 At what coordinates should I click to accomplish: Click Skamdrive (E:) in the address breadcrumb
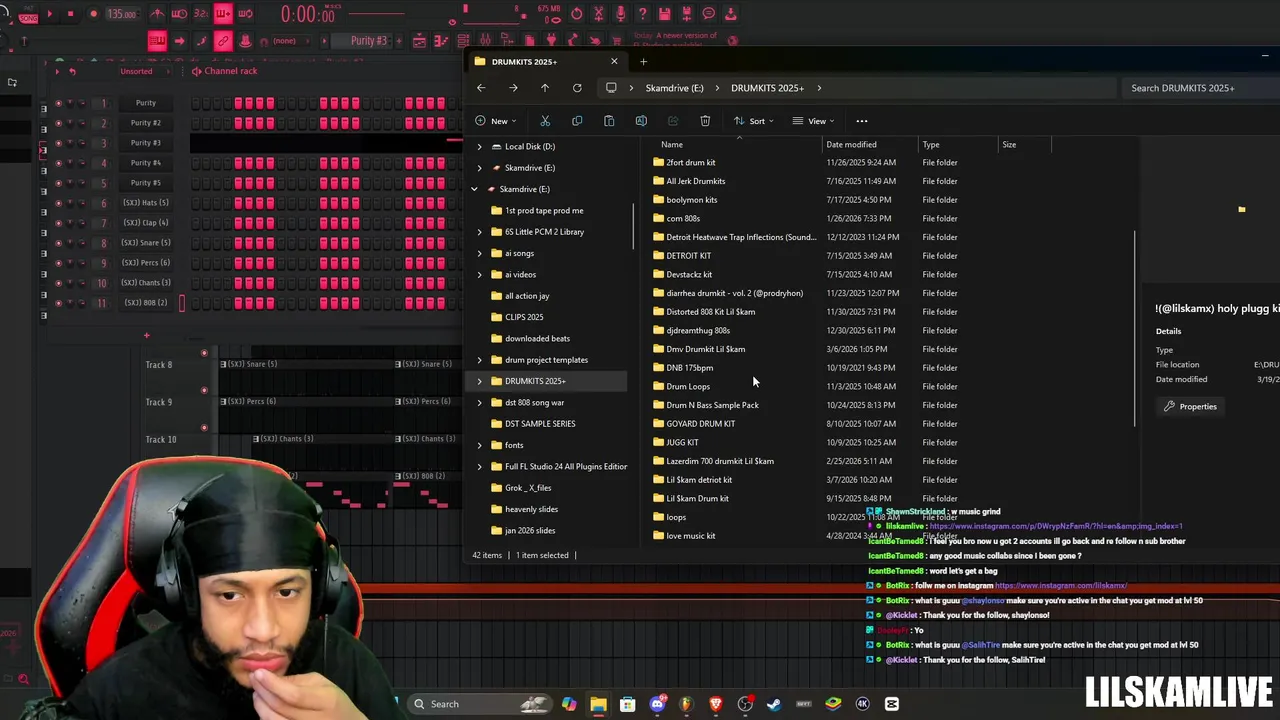675,88
